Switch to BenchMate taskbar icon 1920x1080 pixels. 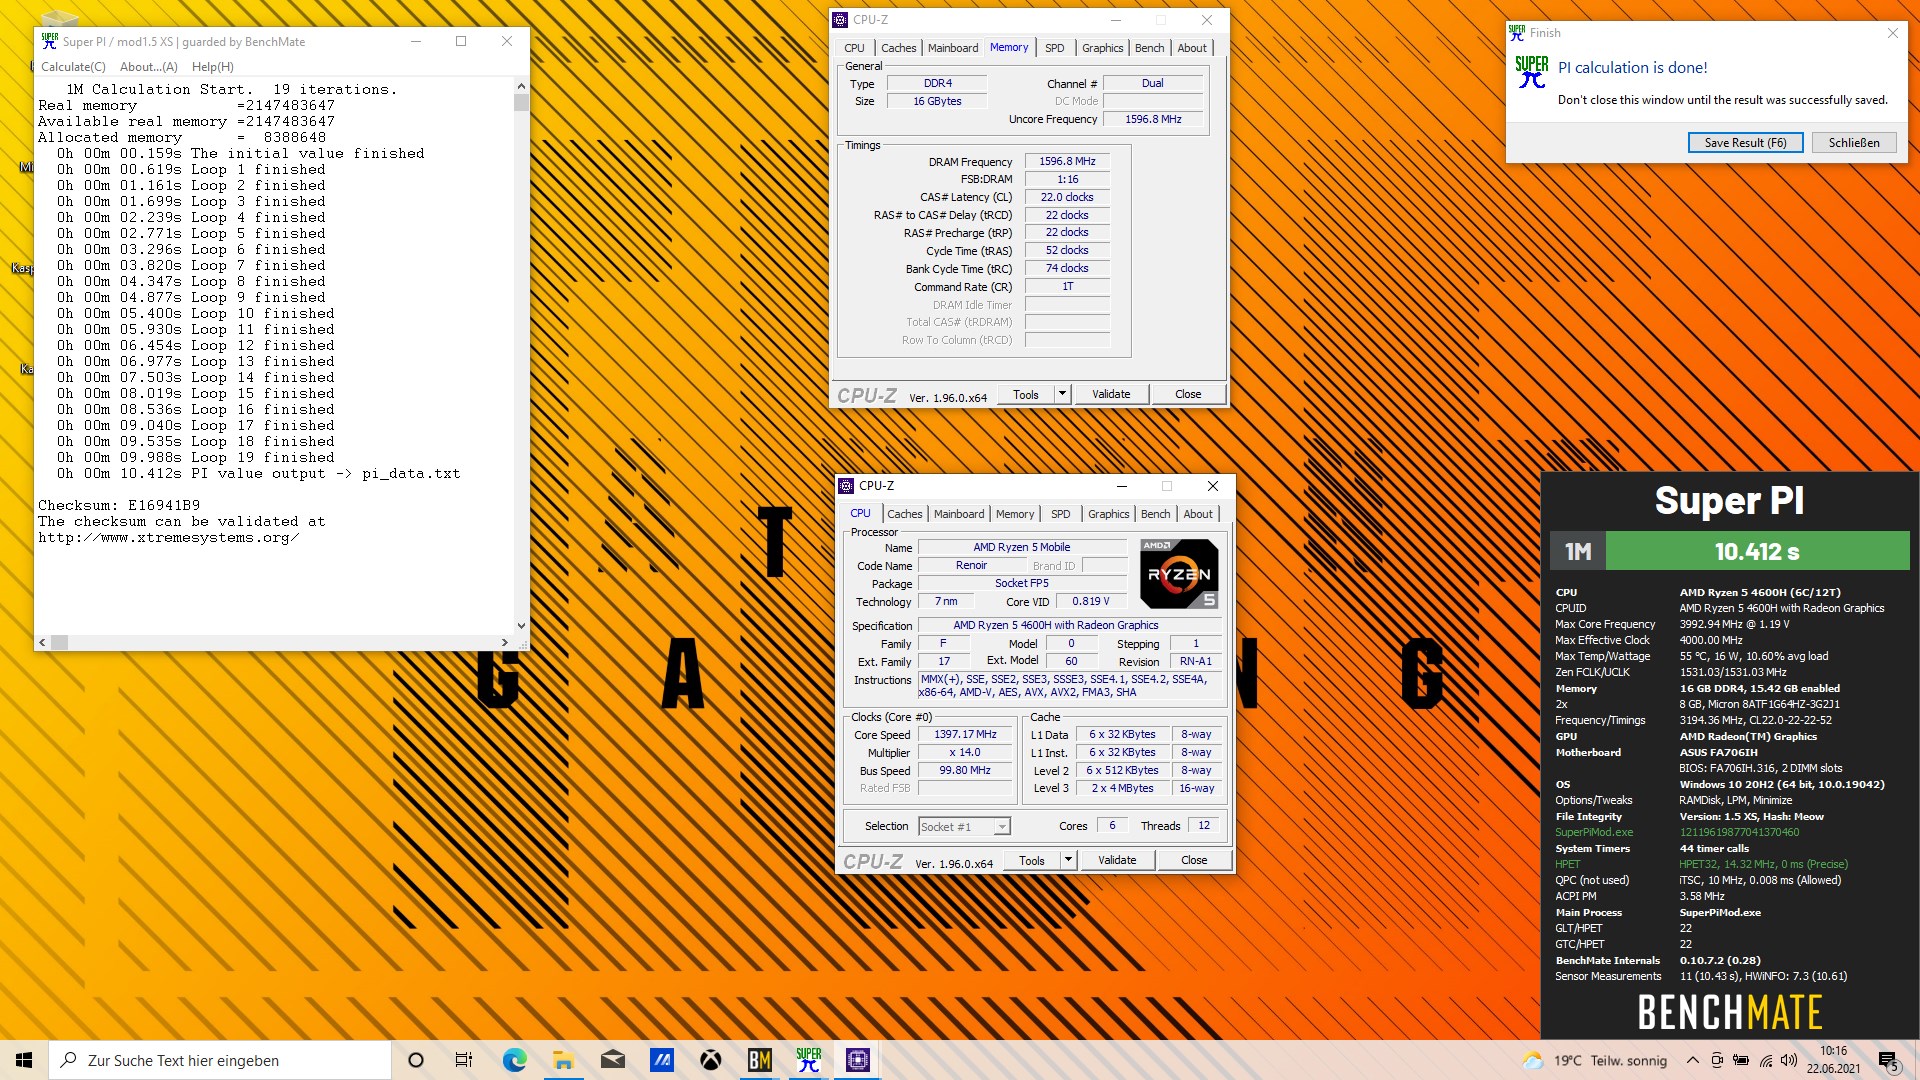(x=760, y=1060)
